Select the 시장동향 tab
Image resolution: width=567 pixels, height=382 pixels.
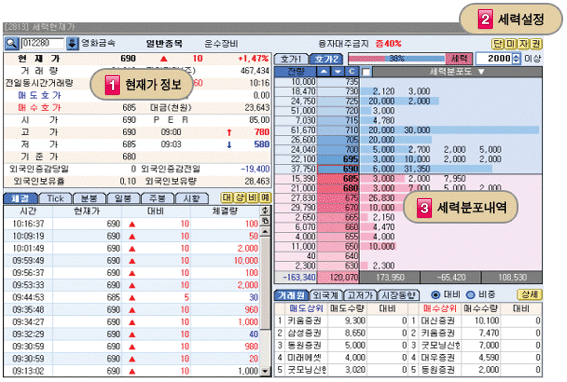(398, 295)
